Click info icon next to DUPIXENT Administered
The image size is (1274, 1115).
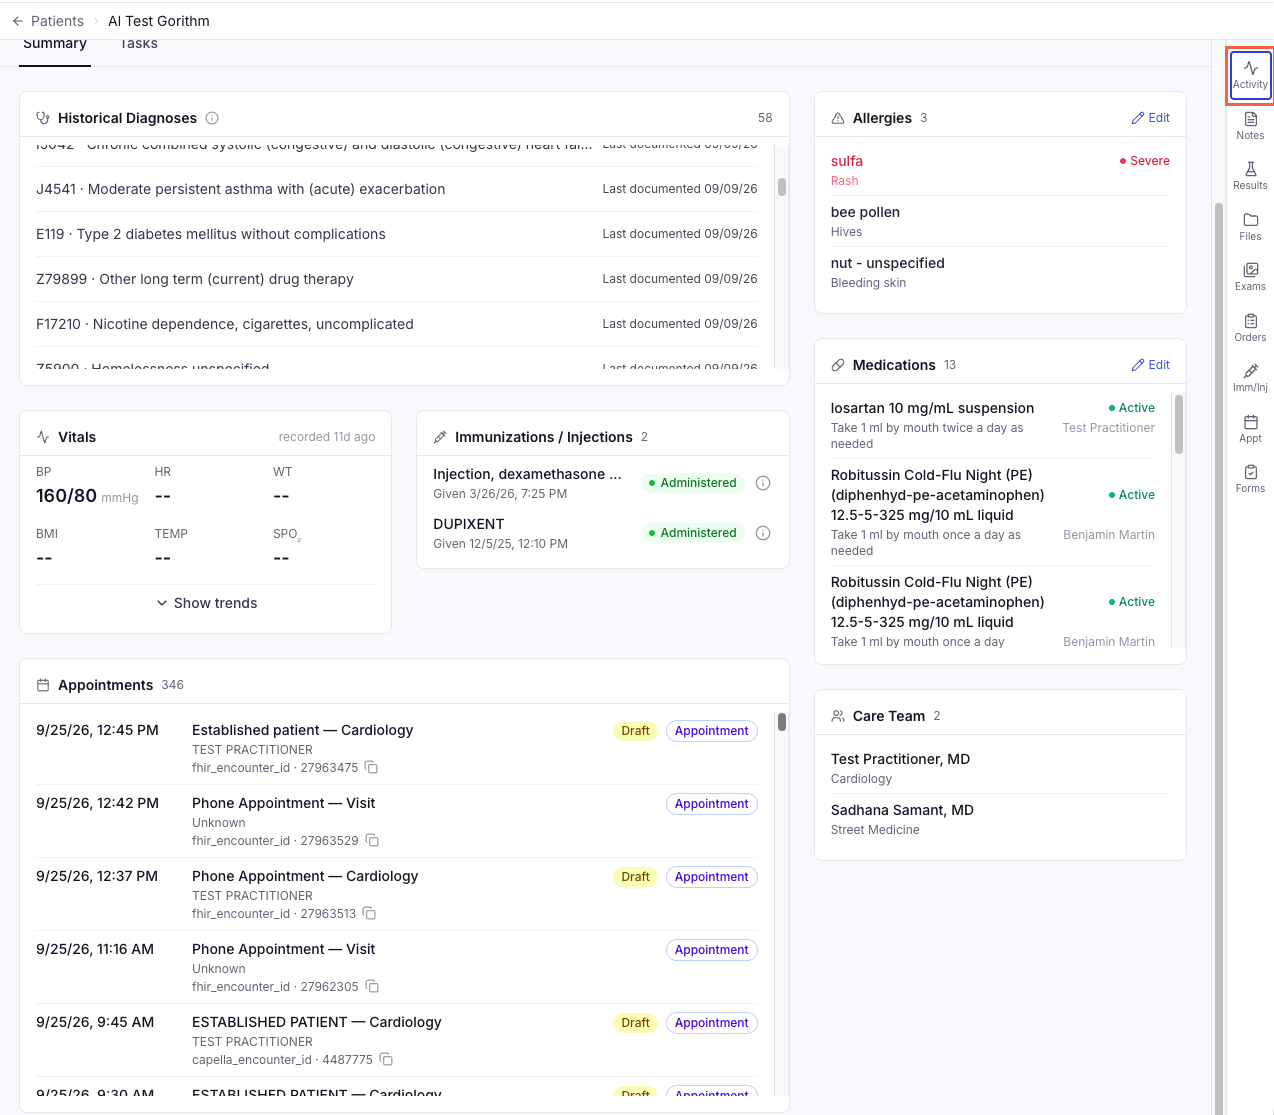(x=763, y=533)
